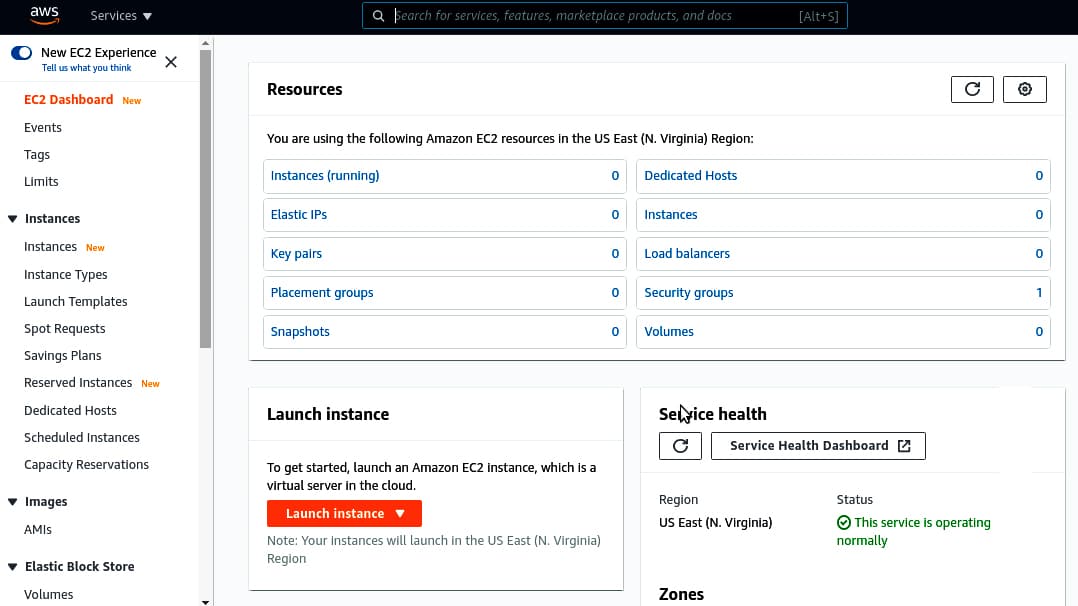Open Snapshots resource link

tap(300, 332)
